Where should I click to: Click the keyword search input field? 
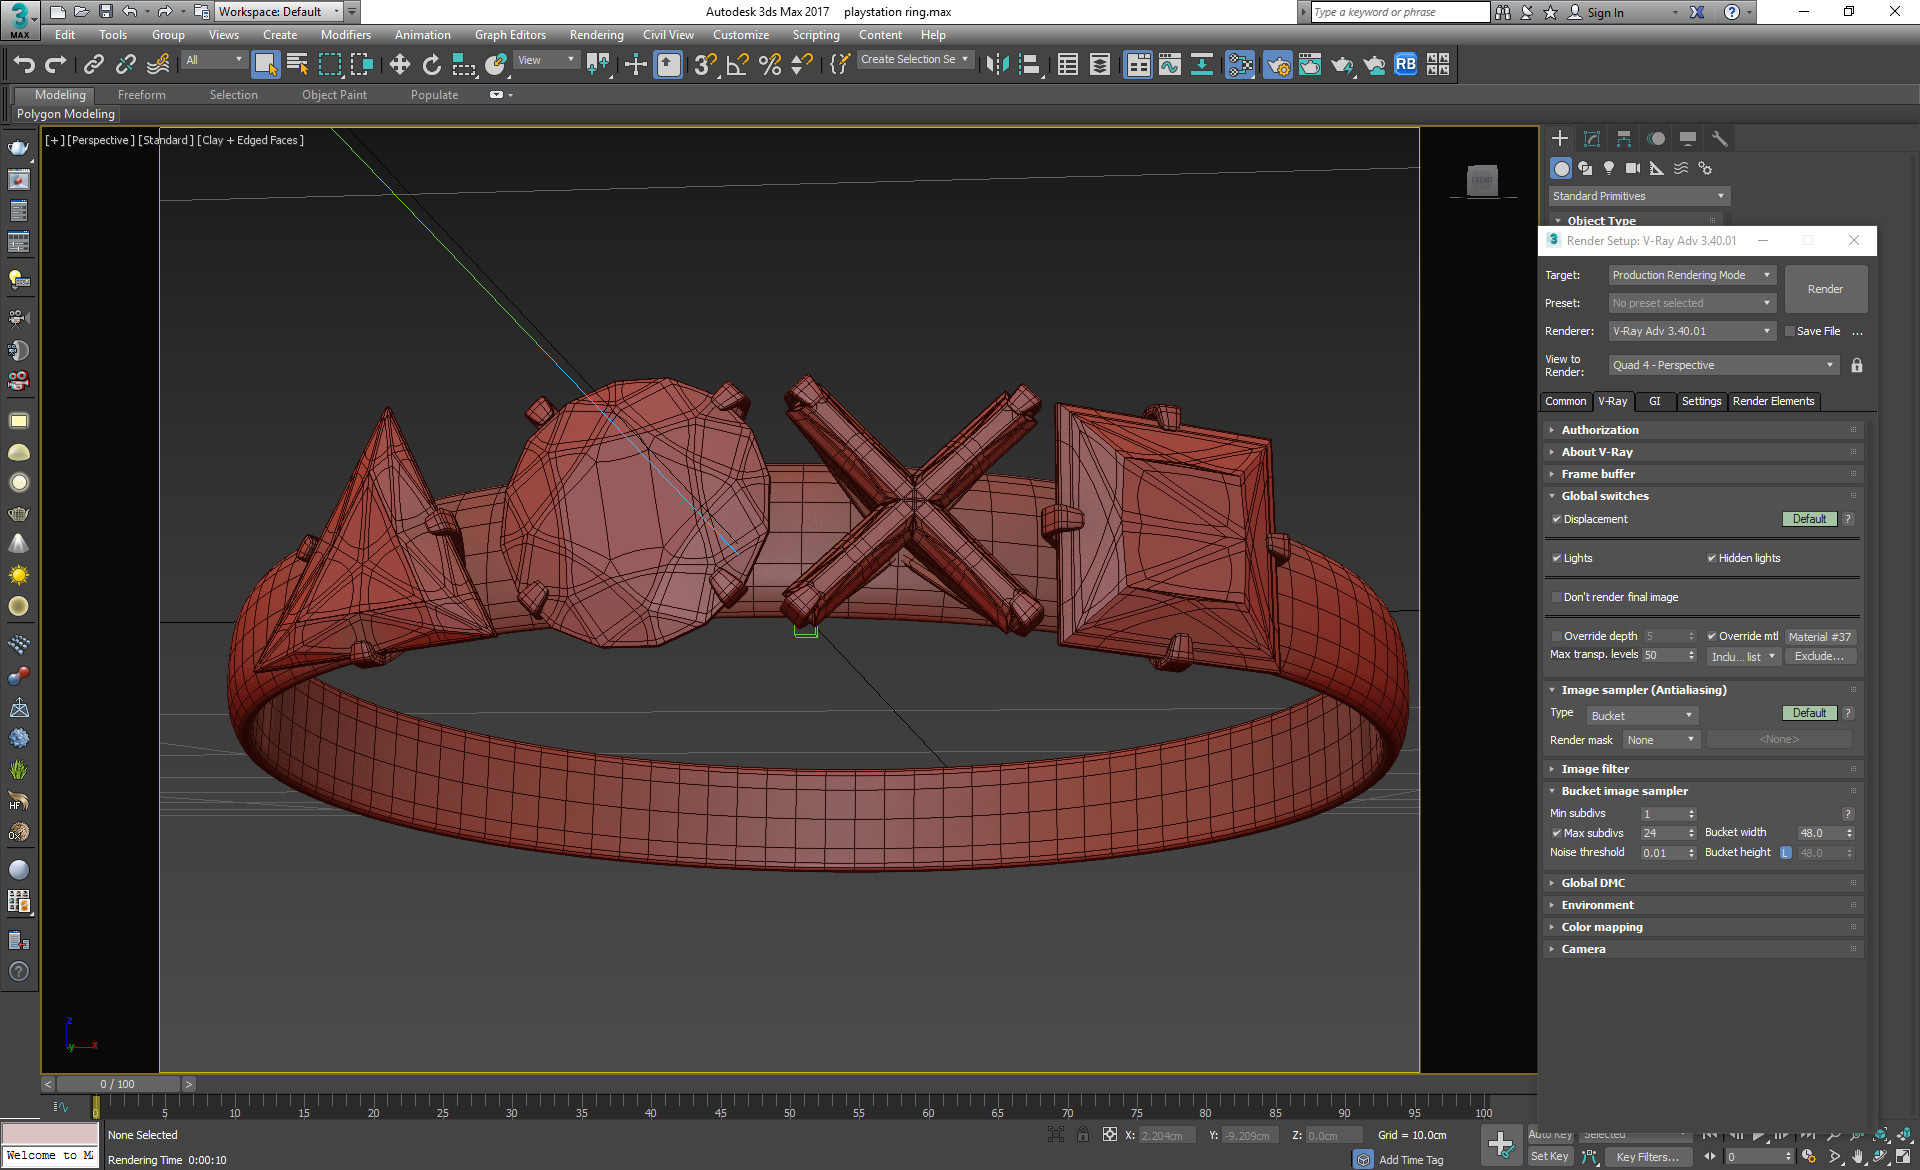(1400, 12)
